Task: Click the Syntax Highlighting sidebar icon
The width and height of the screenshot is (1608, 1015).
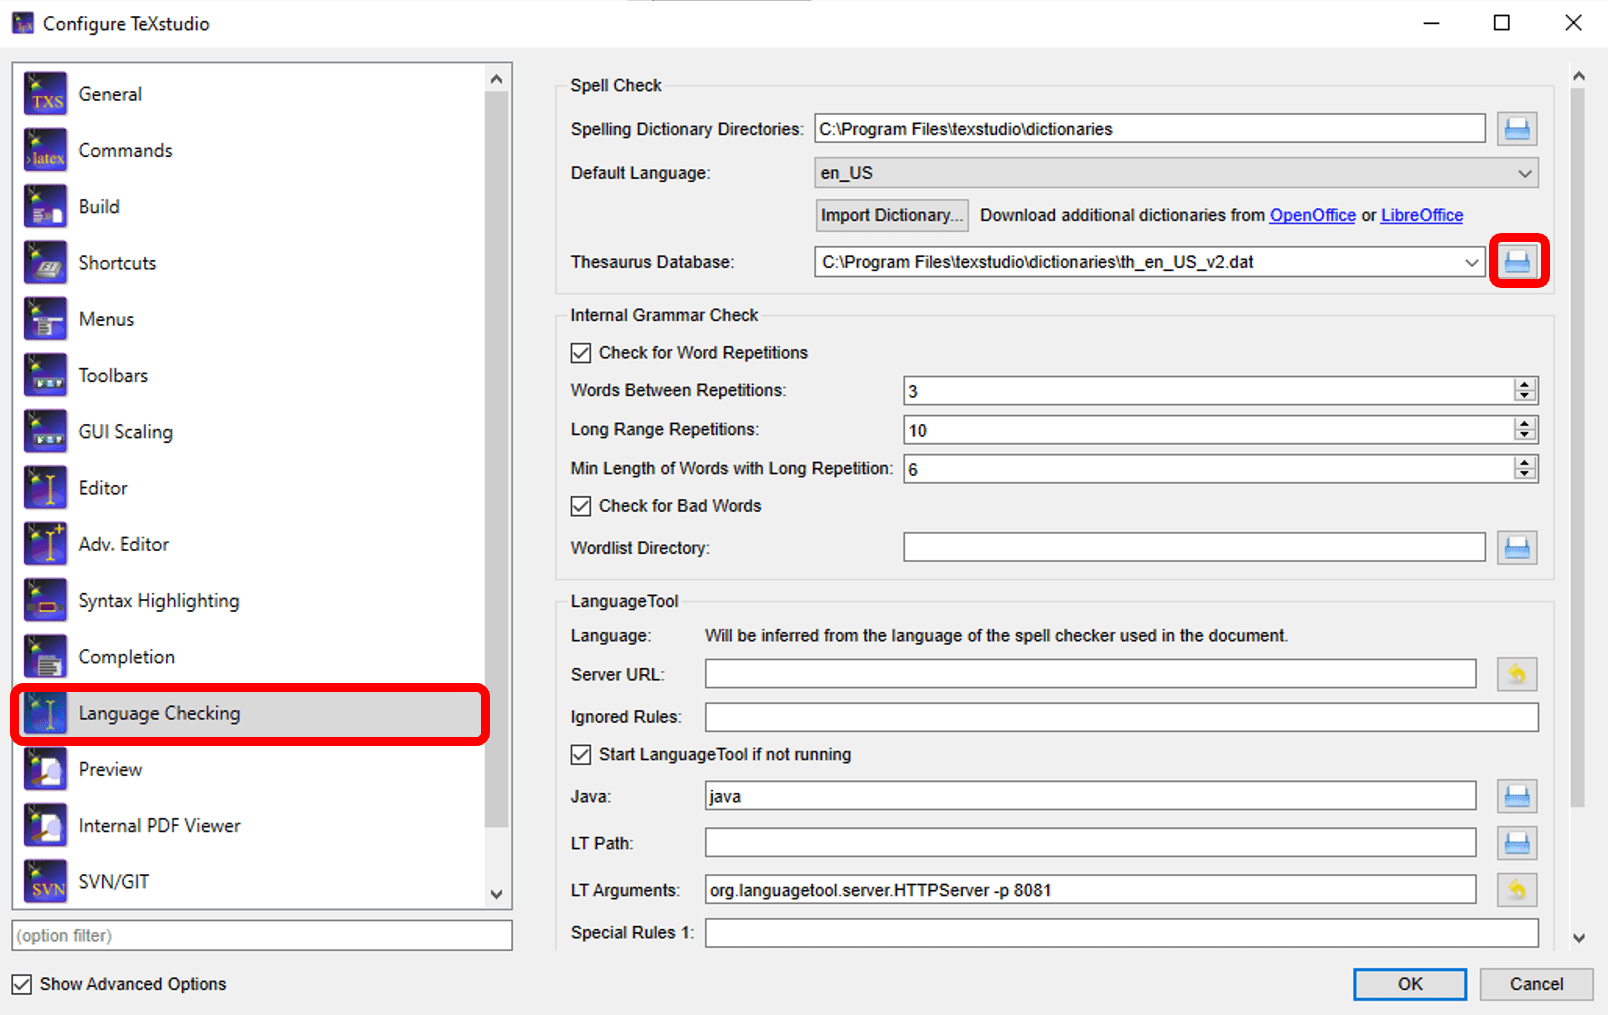Action: tap(45, 600)
